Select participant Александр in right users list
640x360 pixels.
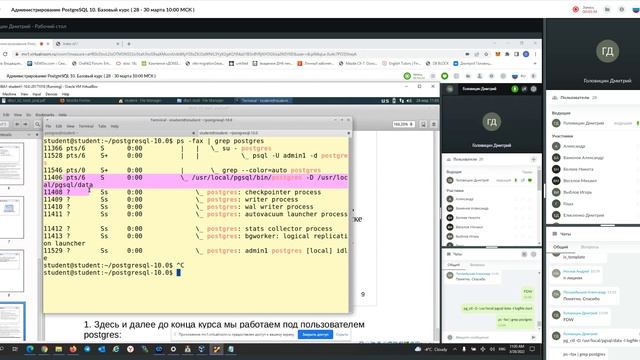coord(574,146)
